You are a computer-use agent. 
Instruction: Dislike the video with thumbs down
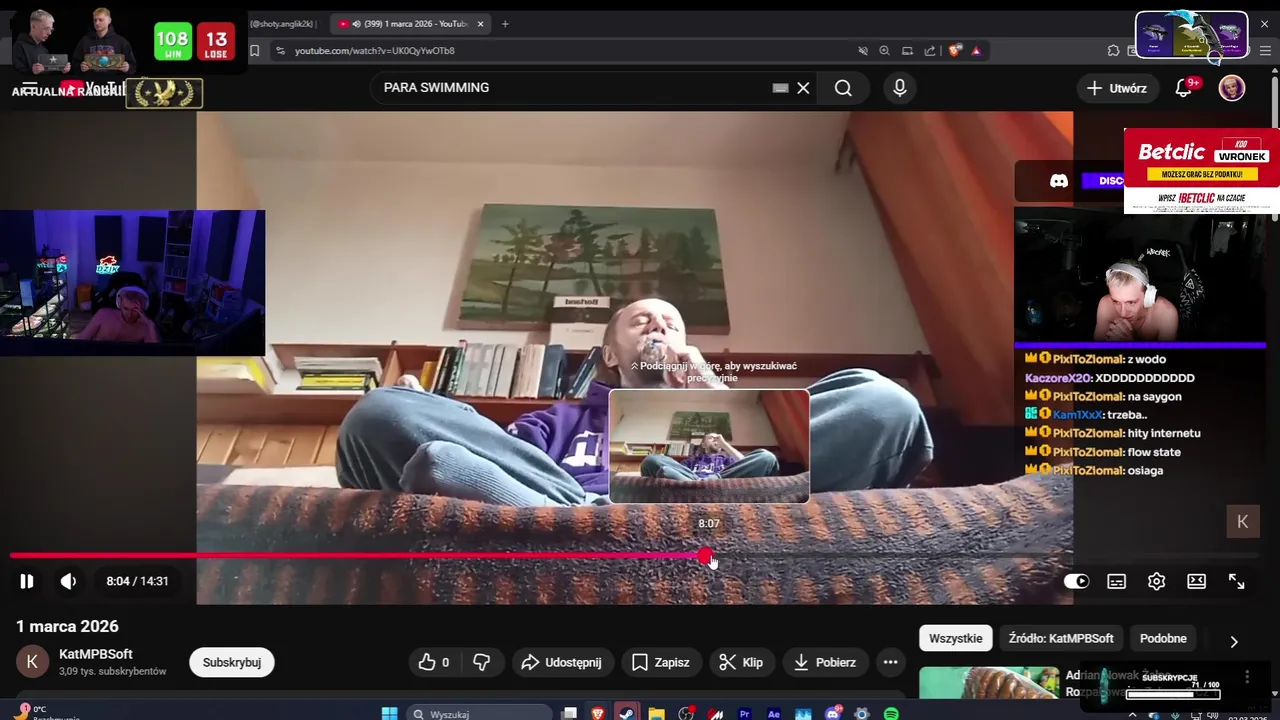pyautogui.click(x=481, y=662)
